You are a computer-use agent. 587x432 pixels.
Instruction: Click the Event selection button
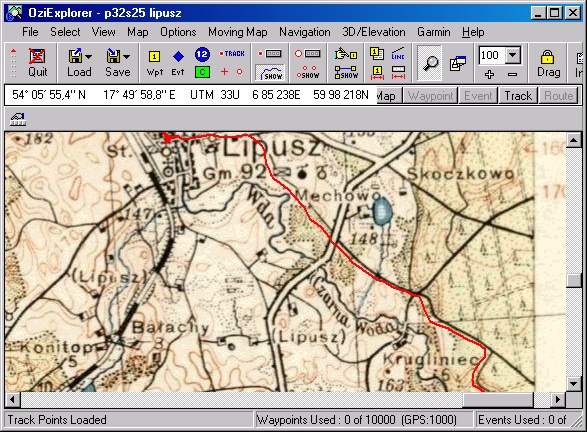pos(478,96)
